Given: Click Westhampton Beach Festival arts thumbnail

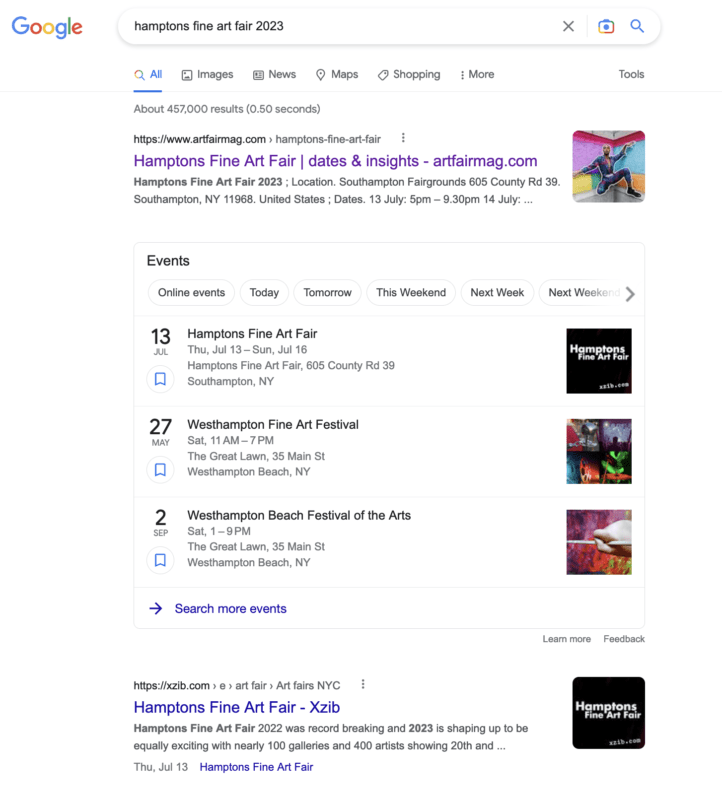Looking at the screenshot, I should 599,542.
